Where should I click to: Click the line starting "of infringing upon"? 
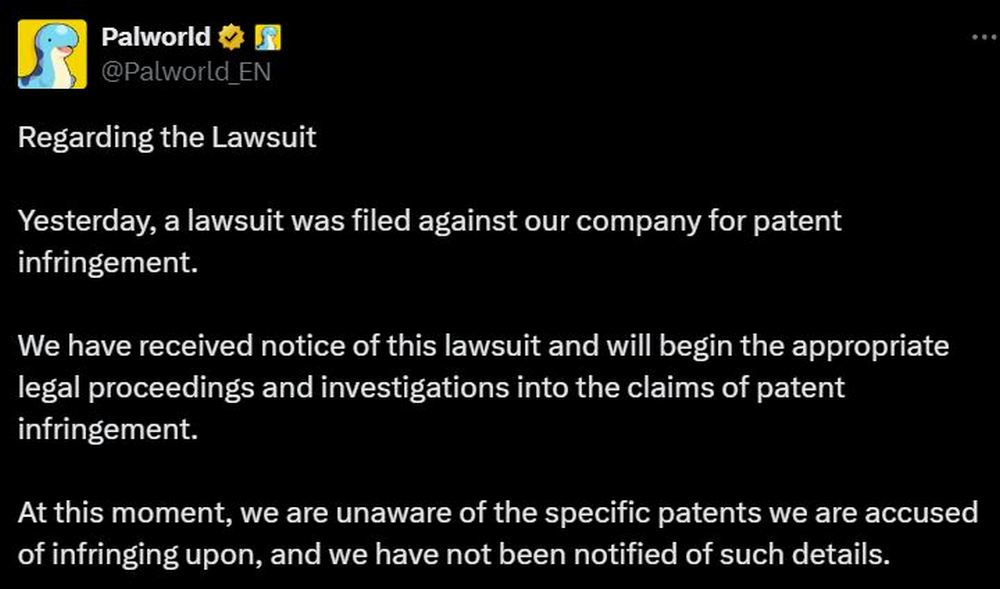point(453,555)
